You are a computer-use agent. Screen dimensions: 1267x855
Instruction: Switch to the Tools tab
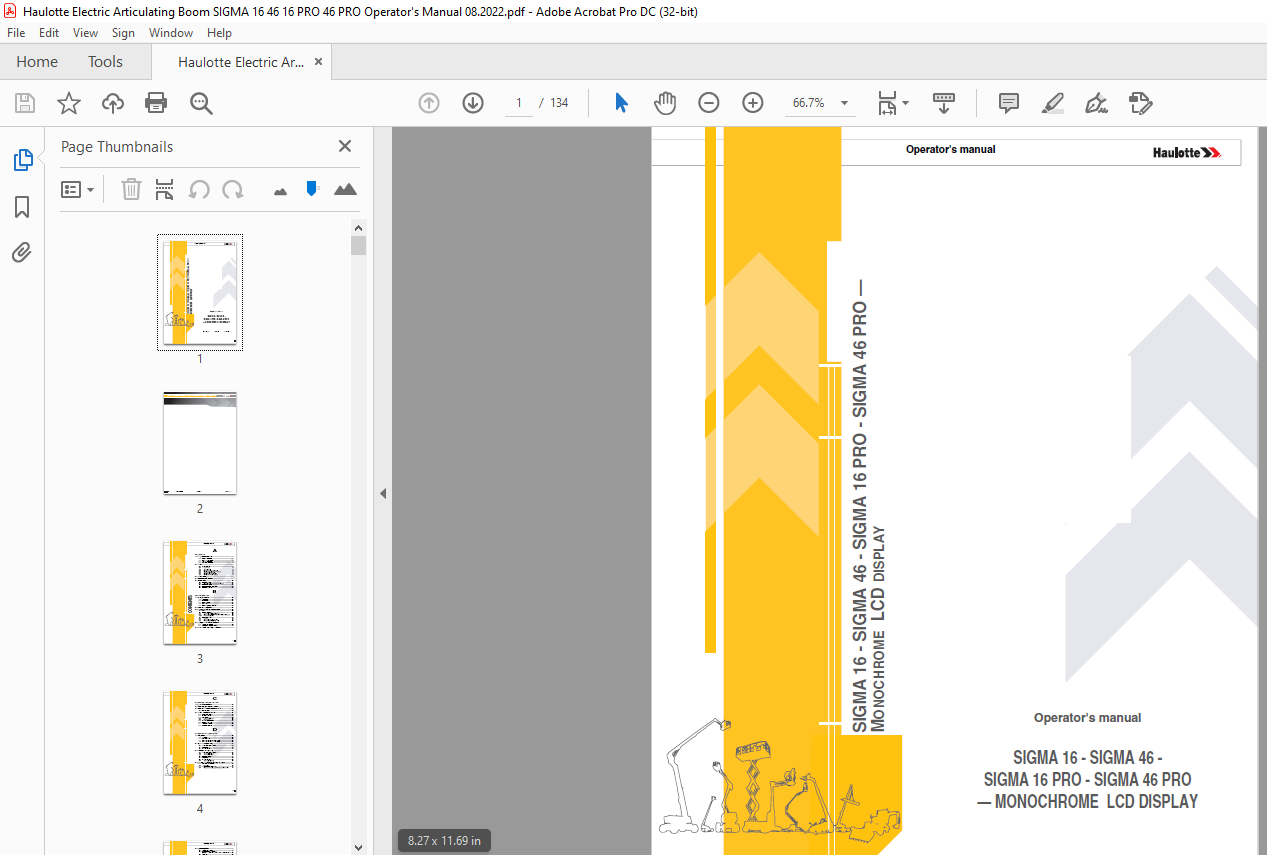tap(105, 62)
